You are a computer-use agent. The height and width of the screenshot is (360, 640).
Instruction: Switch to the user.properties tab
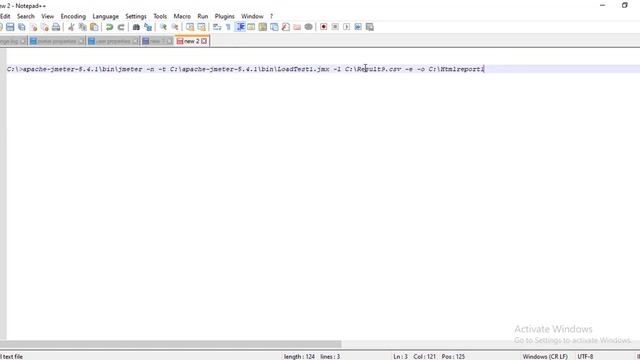(x=113, y=41)
